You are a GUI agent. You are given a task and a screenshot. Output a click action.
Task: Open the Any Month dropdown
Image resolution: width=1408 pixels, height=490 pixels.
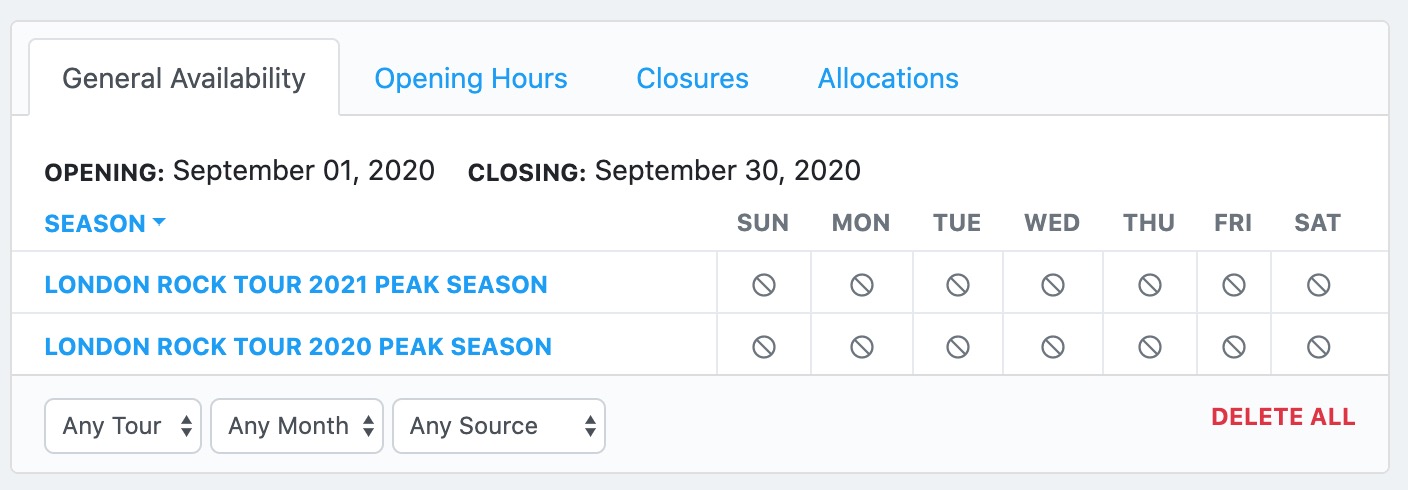[297, 426]
